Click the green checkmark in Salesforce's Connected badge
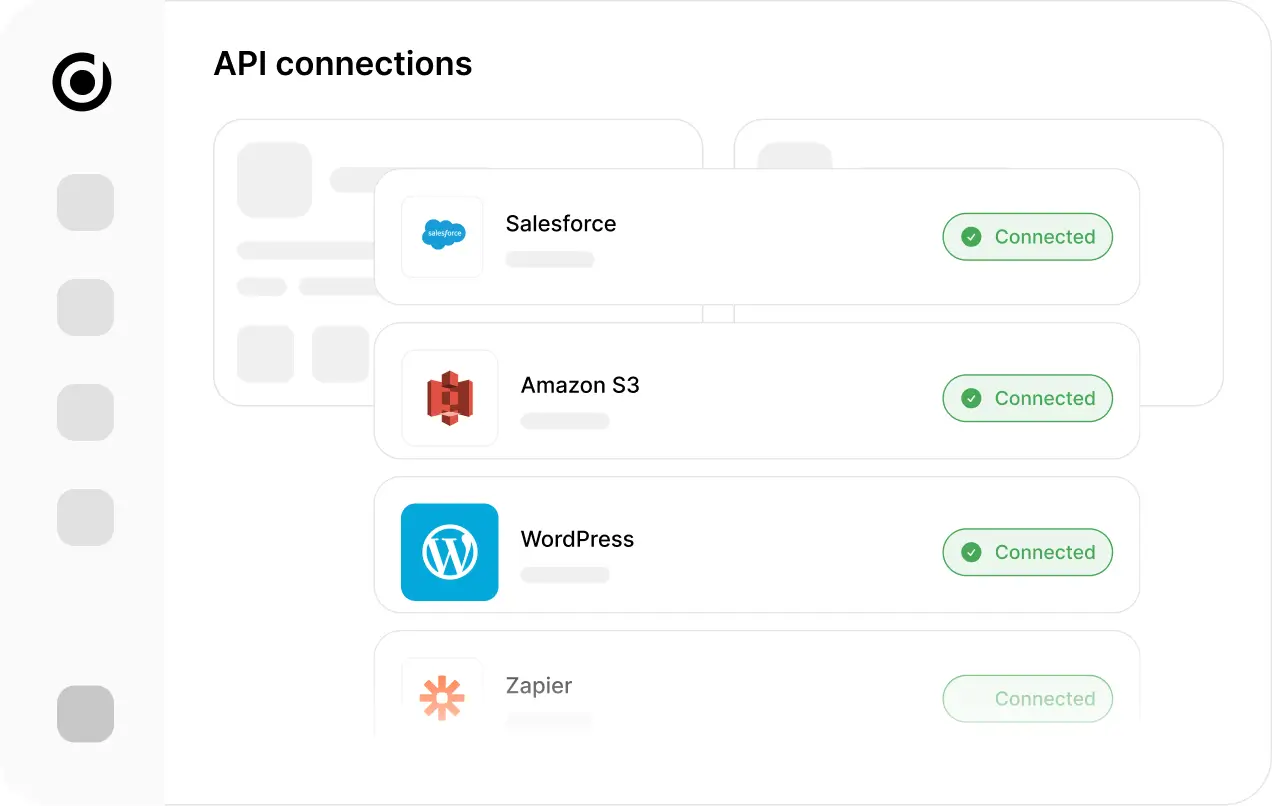 tap(971, 237)
